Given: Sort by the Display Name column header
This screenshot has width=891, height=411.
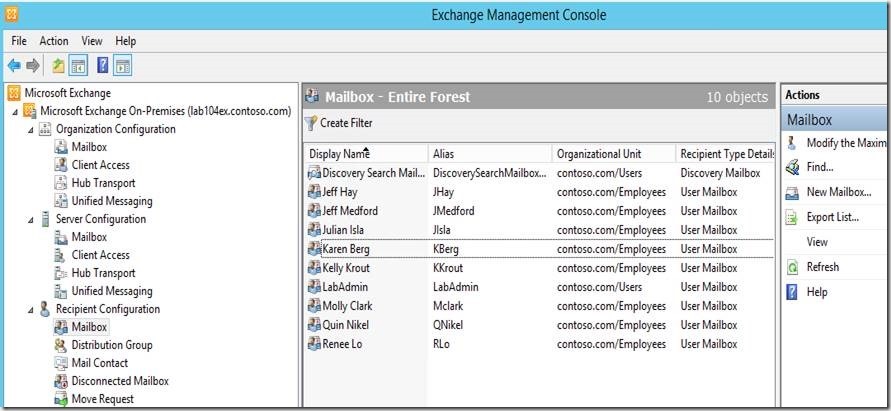Looking at the screenshot, I should tap(339, 154).
